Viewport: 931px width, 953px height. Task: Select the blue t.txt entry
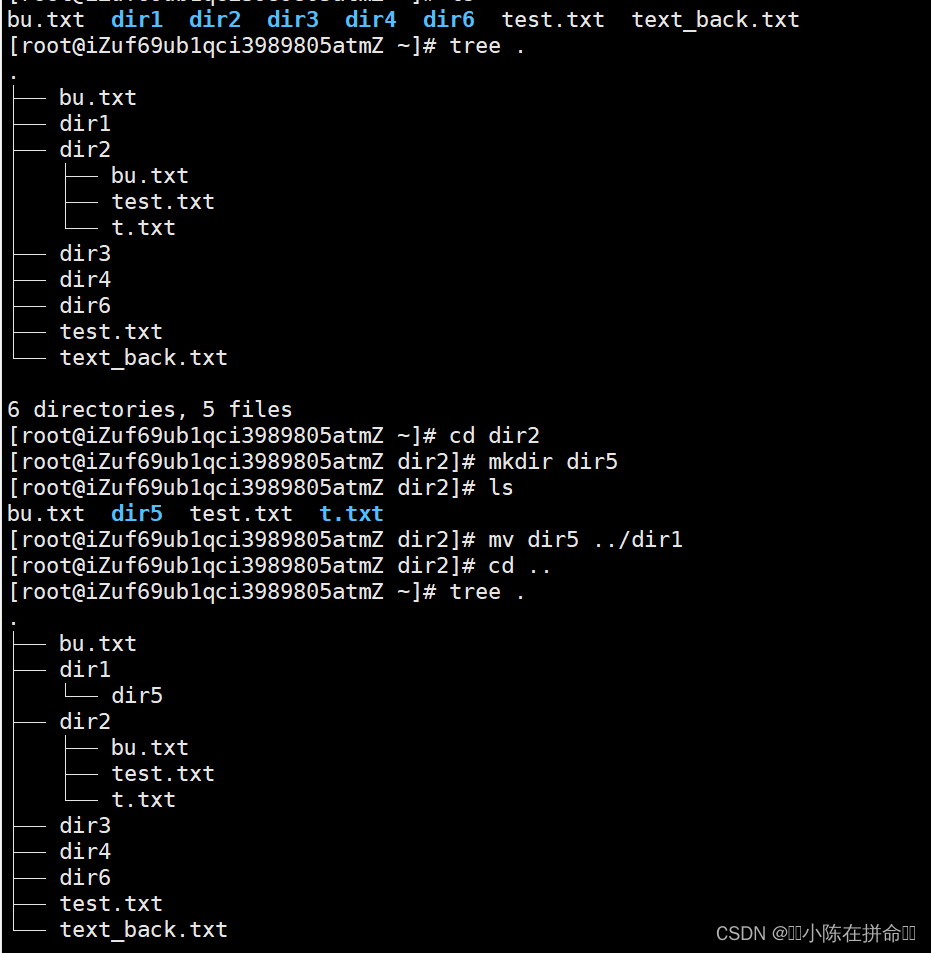(351, 514)
